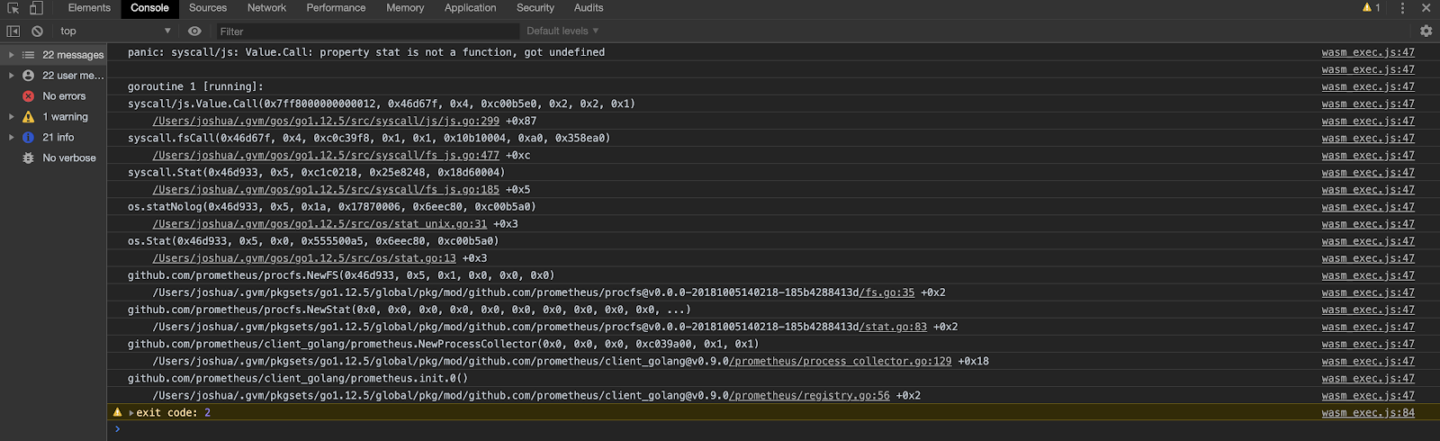Switch to the Sources tab
Viewport: 1440px width, 441px height.
coord(207,8)
